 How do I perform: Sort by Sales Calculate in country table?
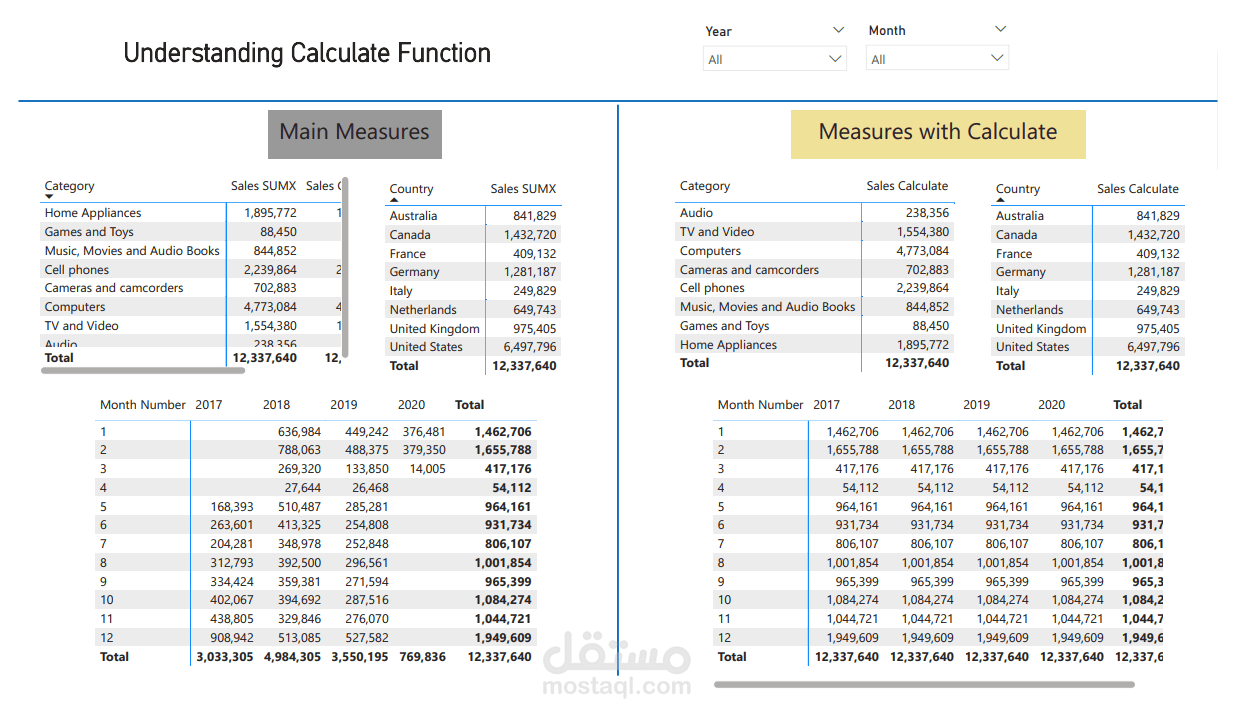tap(1138, 189)
